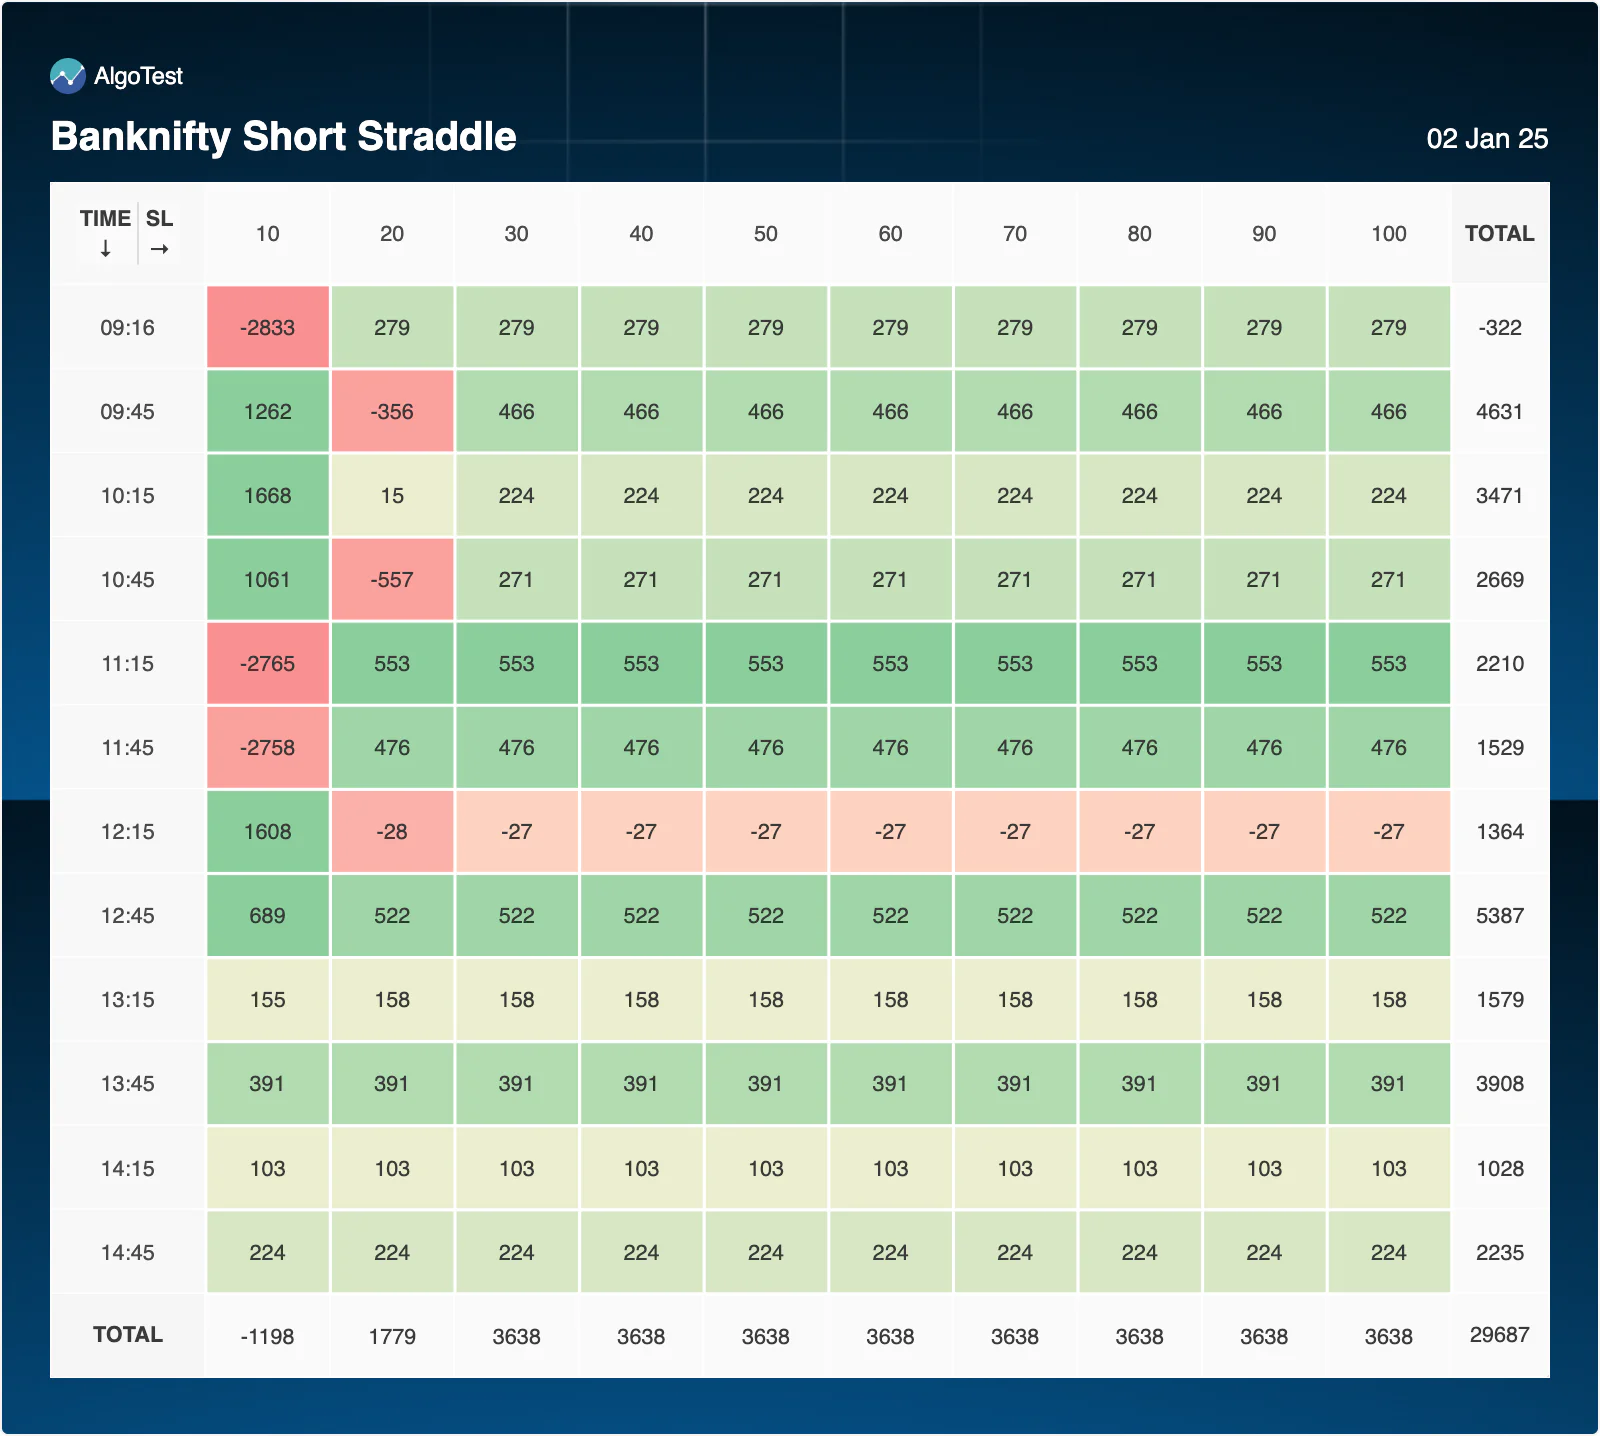Screen dimensions: 1600x1436
Task: Click the AlgoTest brand name text
Action: tap(138, 76)
